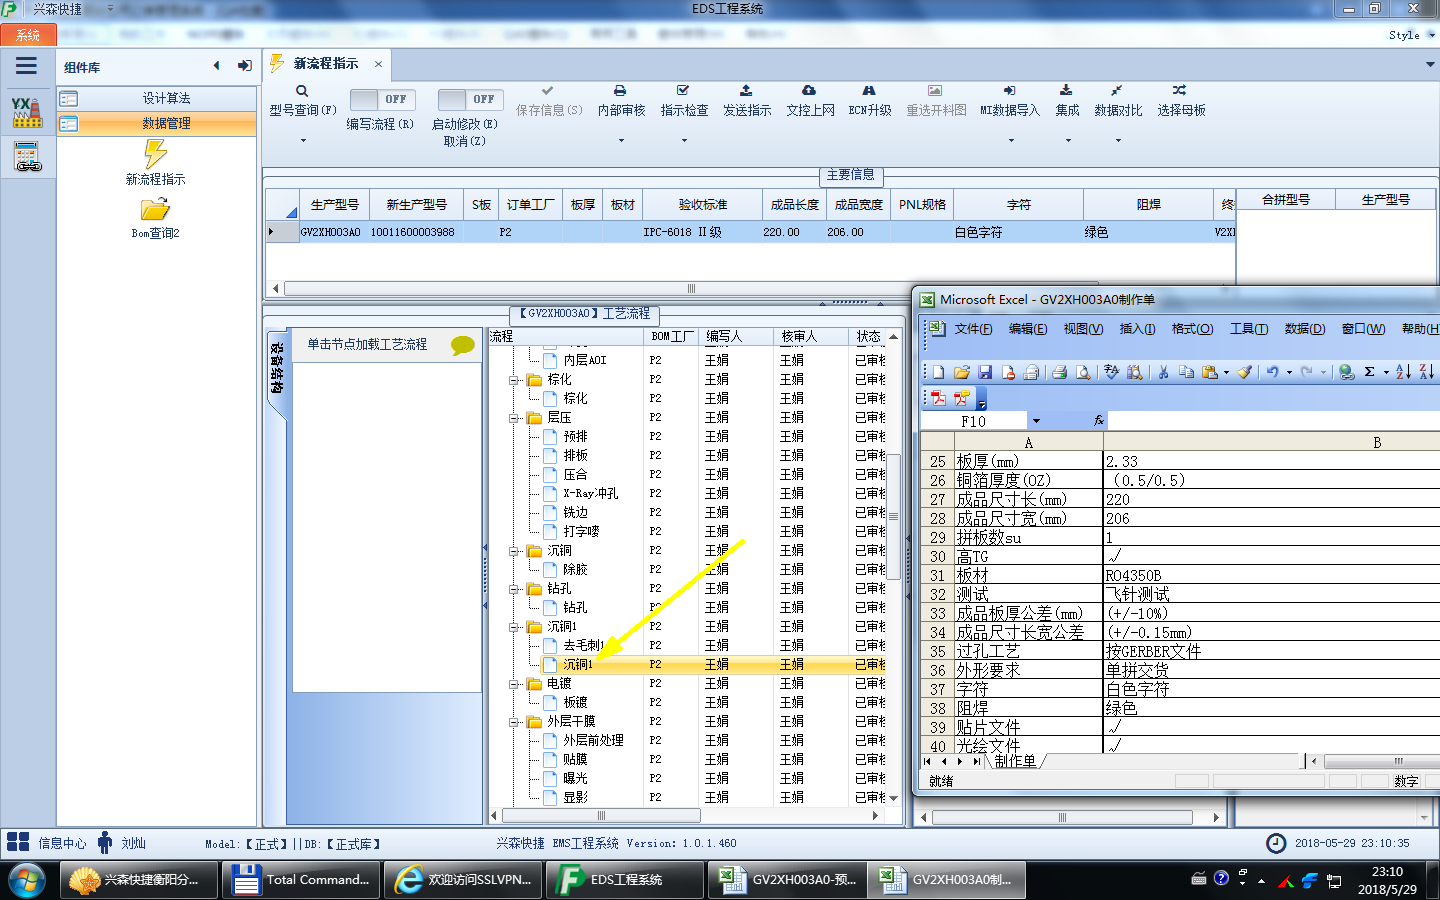Click the 内部审核 printer icon
This screenshot has width=1440, height=900.
620,90
